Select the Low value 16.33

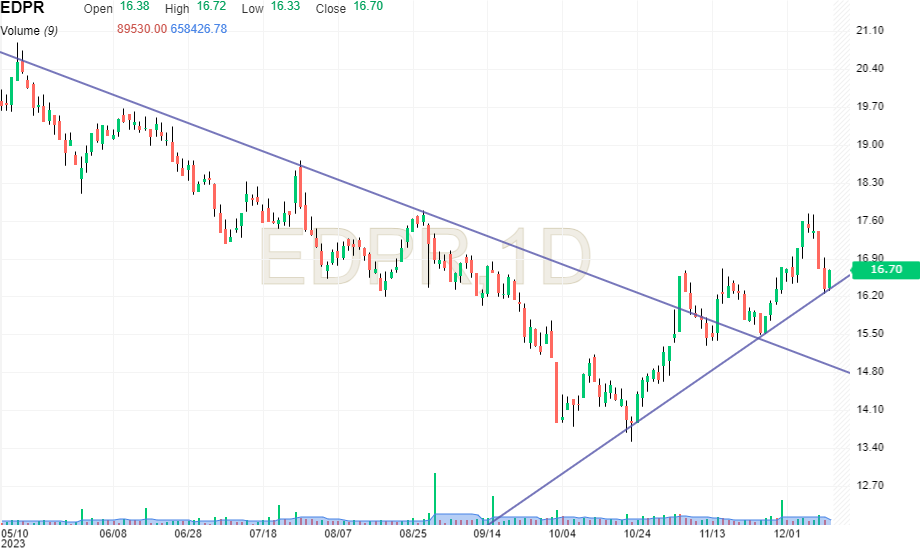[x=285, y=6]
